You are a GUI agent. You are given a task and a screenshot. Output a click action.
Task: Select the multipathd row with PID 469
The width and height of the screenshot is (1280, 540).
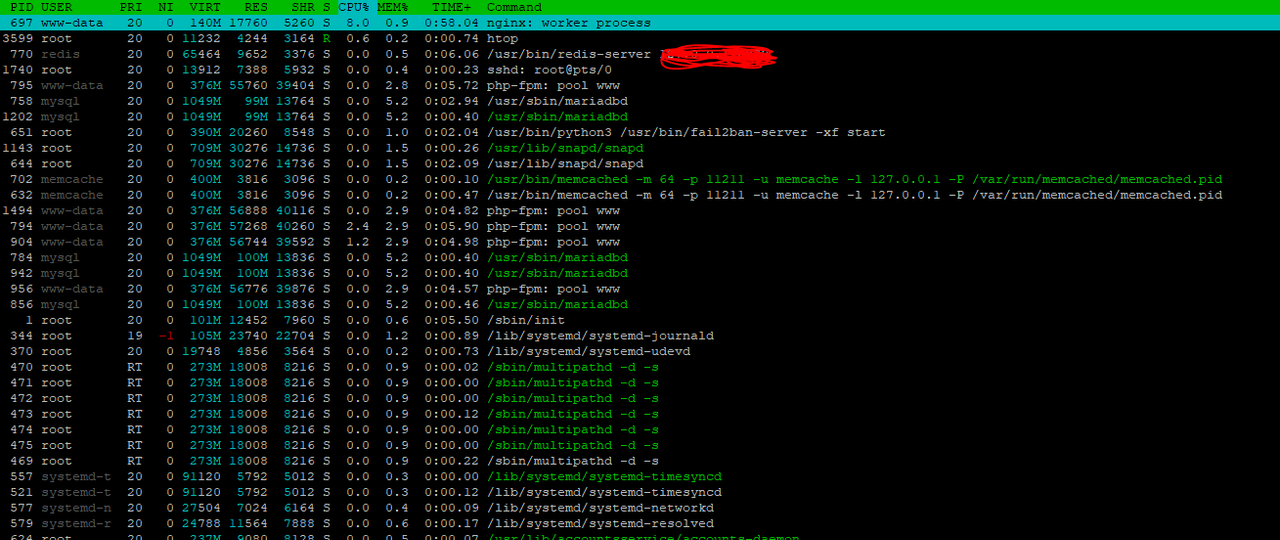pyautogui.click(x=640, y=461)
